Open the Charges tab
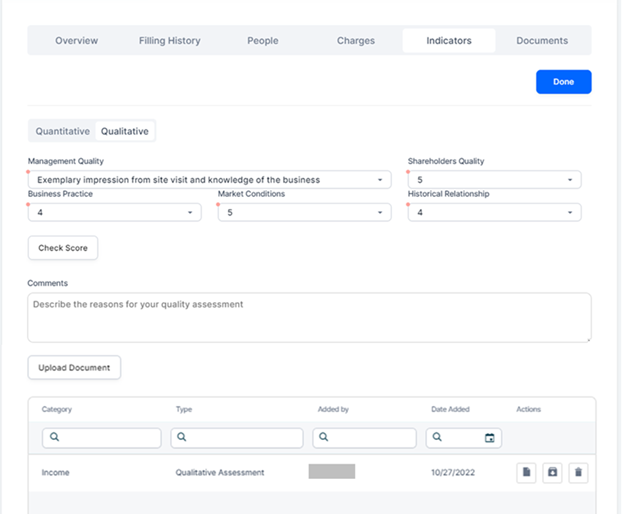This screenshot has height=514, width=626. pyautogui.click(x=355, y=41)
